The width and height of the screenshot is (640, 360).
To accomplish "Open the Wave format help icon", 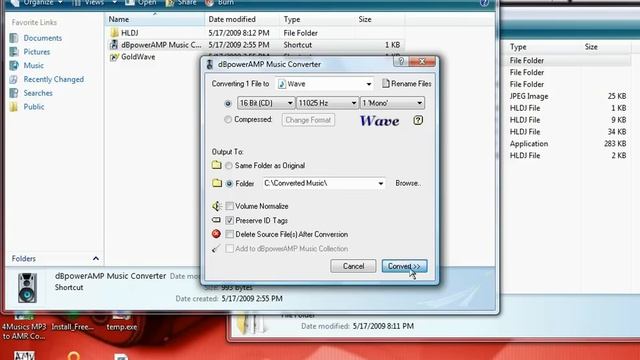I will click(418, 120).
